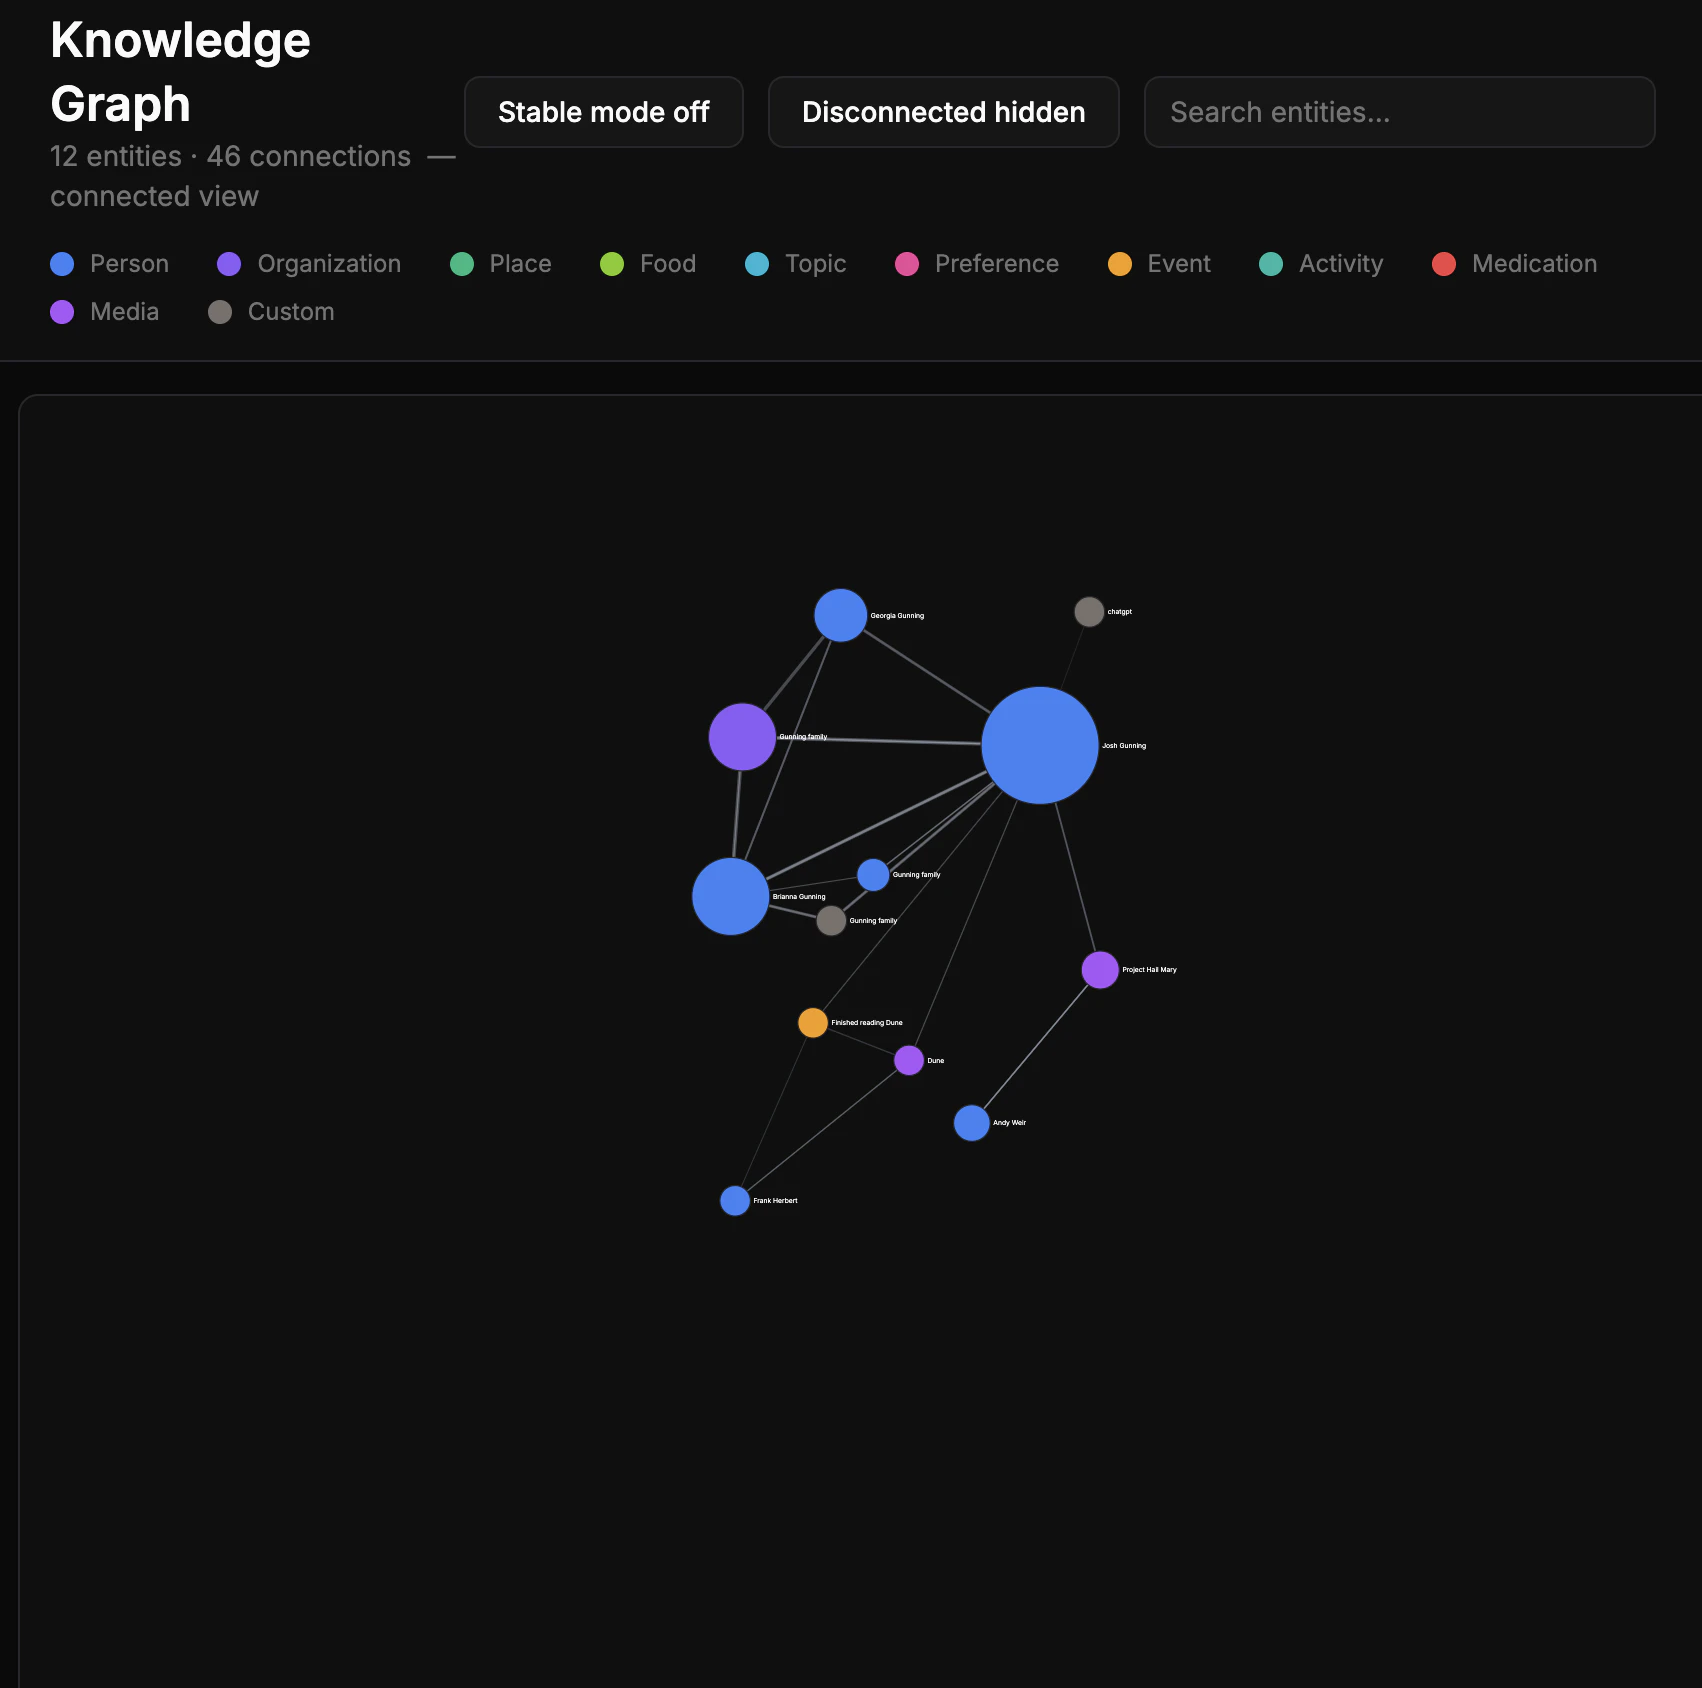Screen dimensions: 1702x1688
Task: Click the Person legend color dot
Action: click(62, 264)
